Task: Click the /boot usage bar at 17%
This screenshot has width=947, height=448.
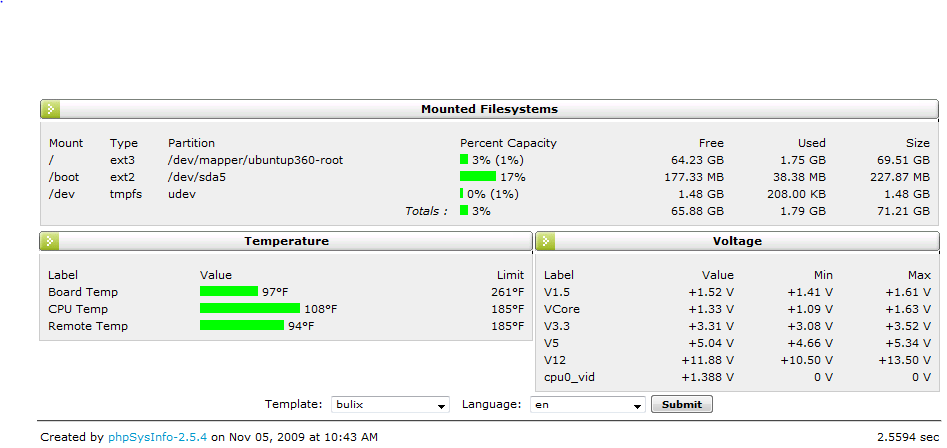Action: click(478, 176)
